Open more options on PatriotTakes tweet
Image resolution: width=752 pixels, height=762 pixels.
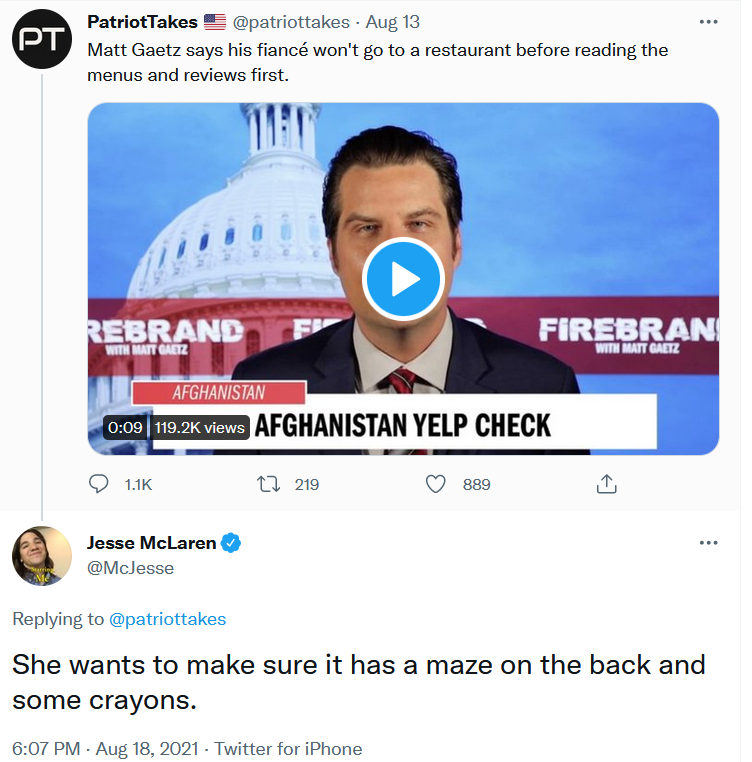click(708, 22)
